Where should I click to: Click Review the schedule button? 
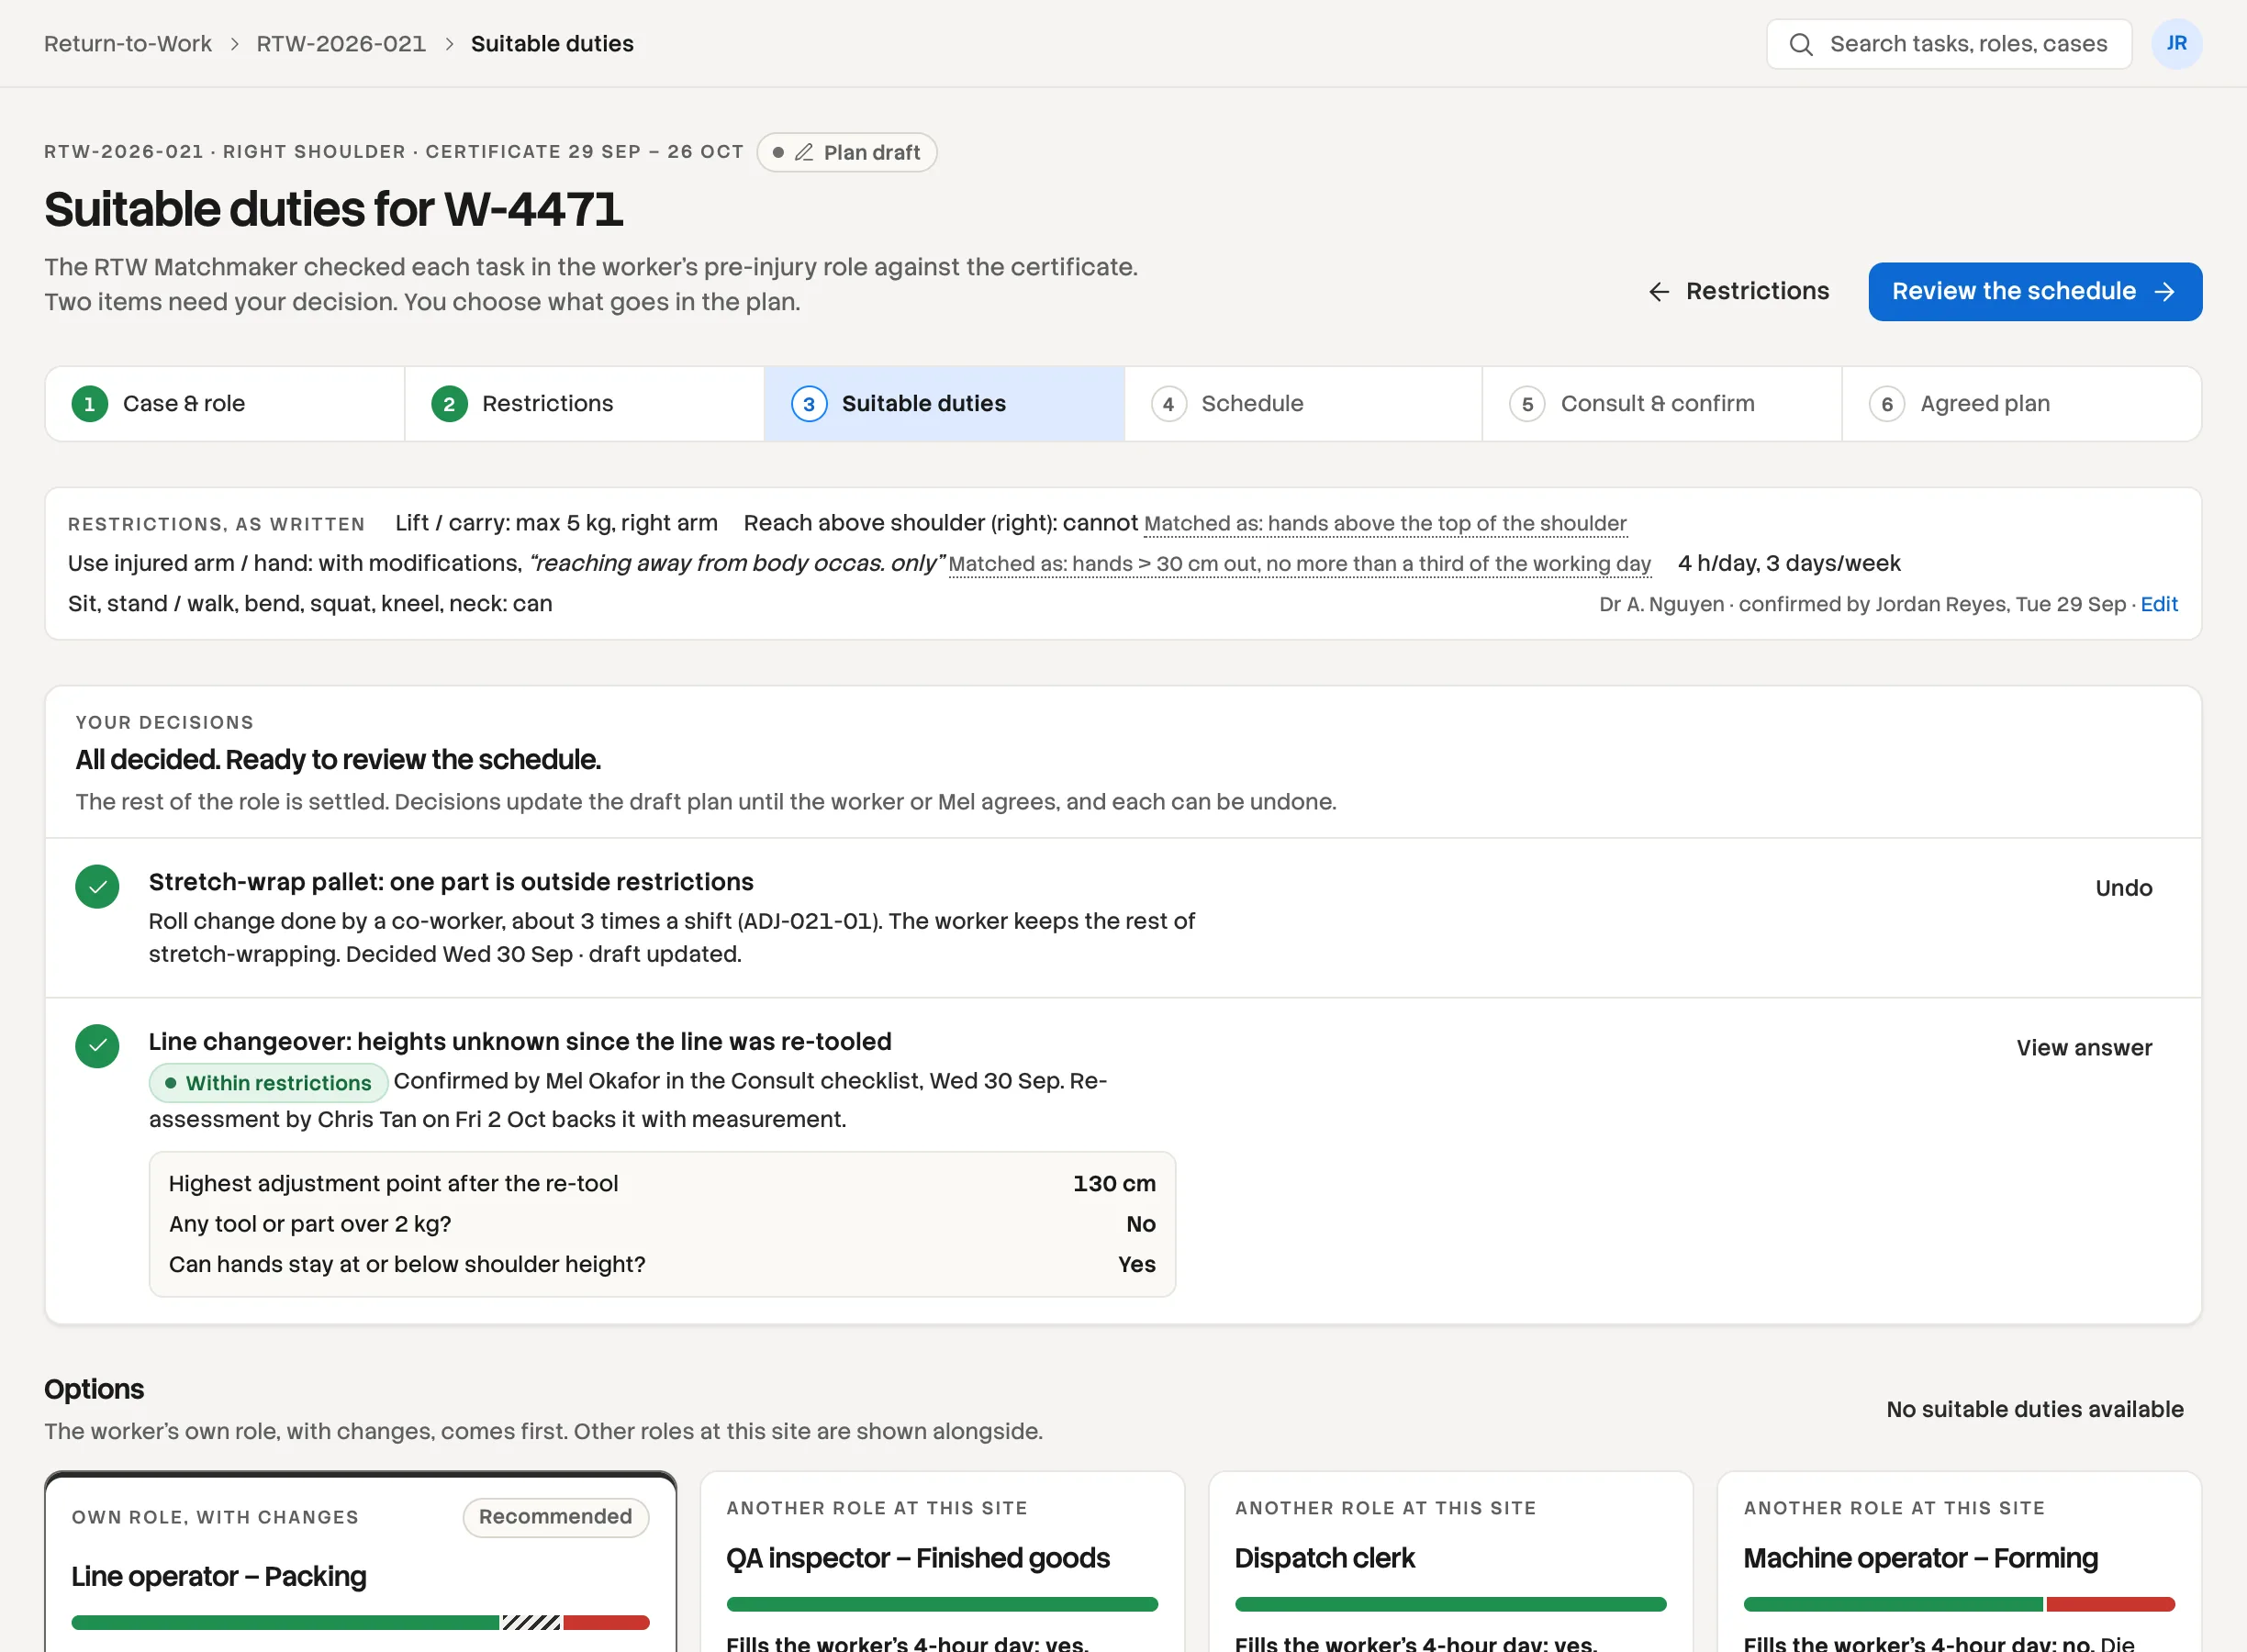click(2035, 291)
